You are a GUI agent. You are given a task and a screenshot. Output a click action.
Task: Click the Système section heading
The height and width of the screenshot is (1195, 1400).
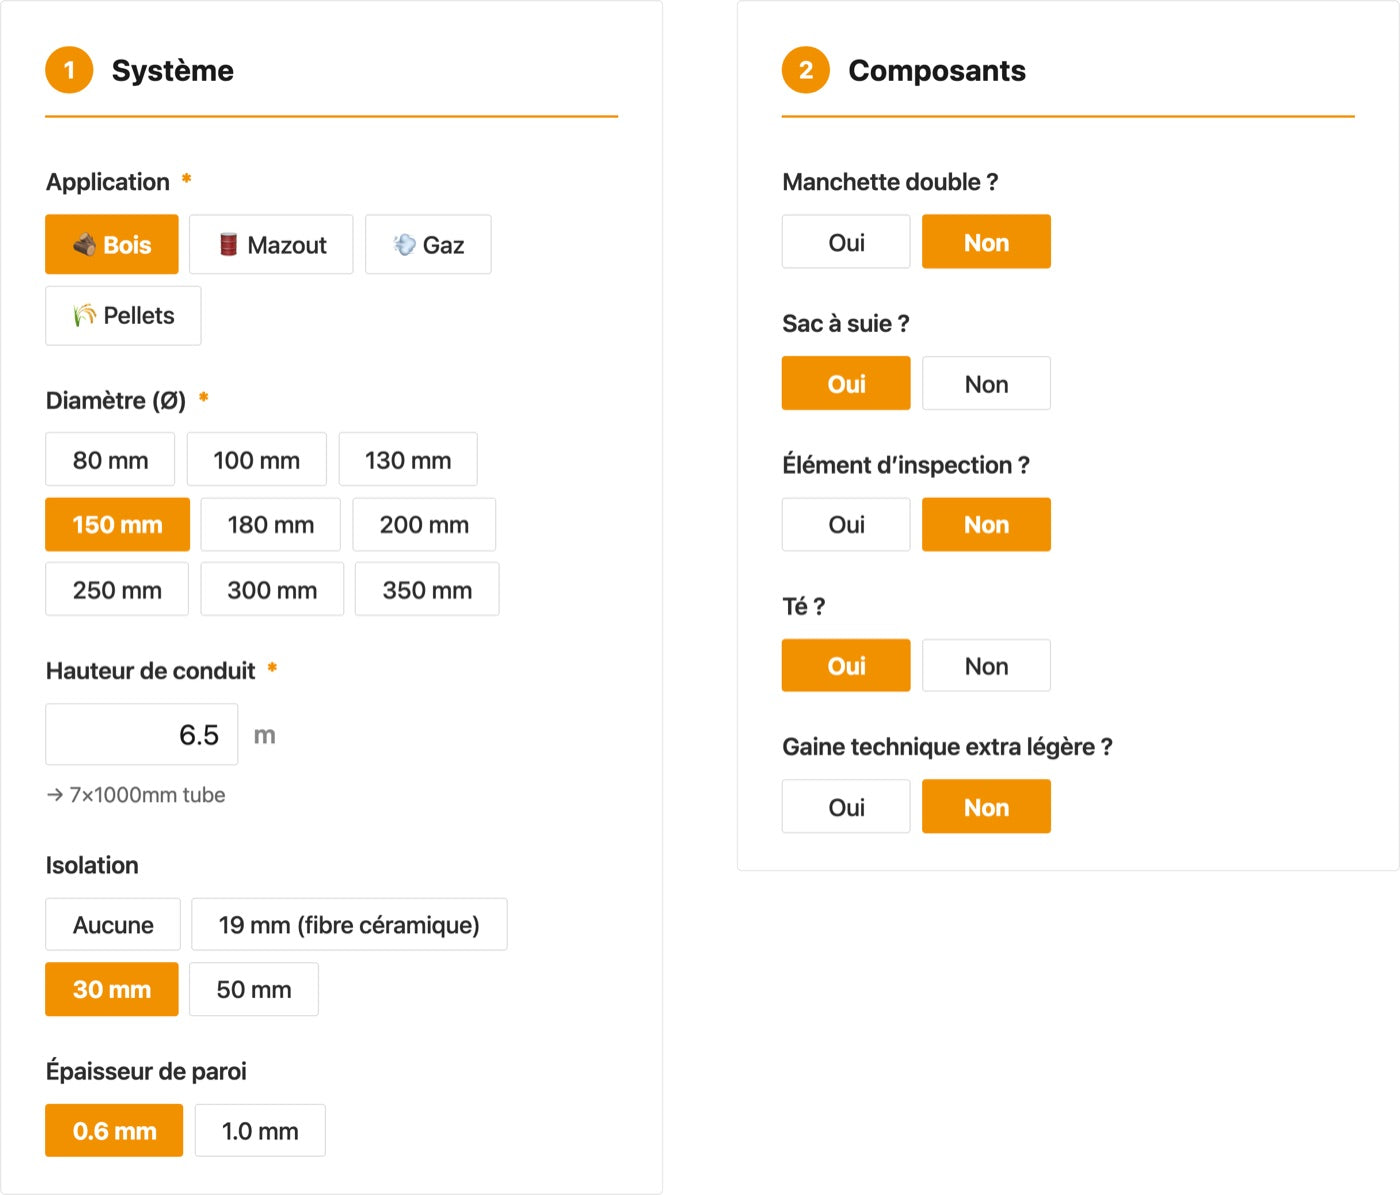coord(172,71)
